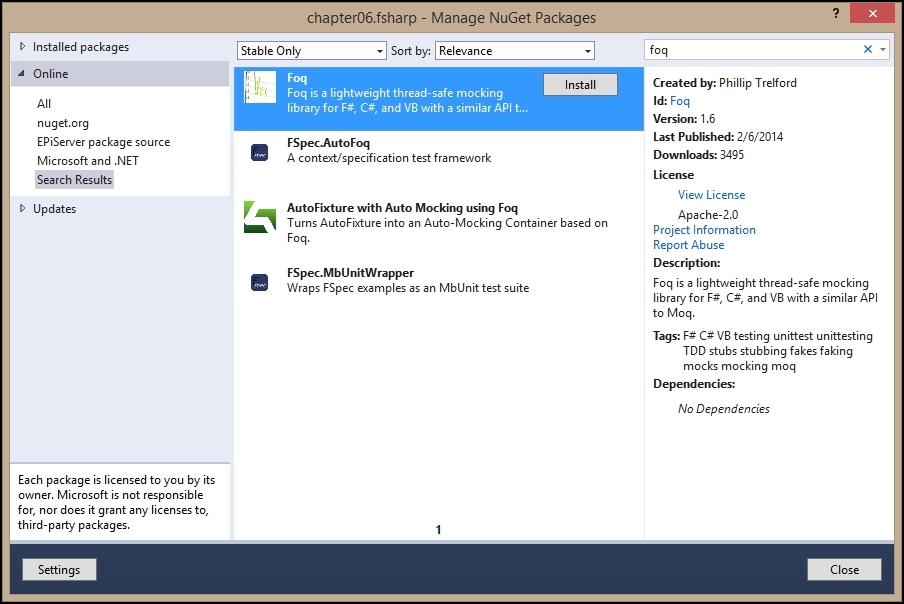The image size is (904, 604).
Task: Collapse the Online section
Action: (21, 73)
